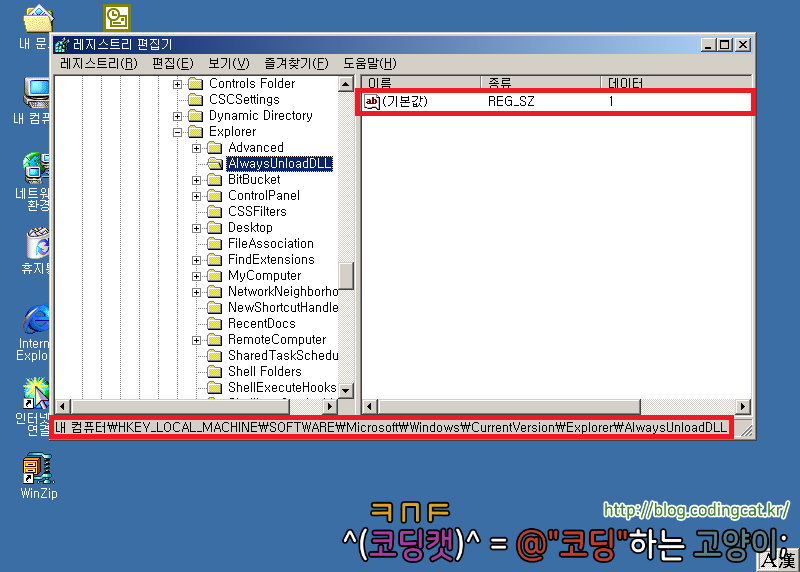Click the FindExtensions folder icon
This screenshot has width=800, height=572.
[215, 260]
